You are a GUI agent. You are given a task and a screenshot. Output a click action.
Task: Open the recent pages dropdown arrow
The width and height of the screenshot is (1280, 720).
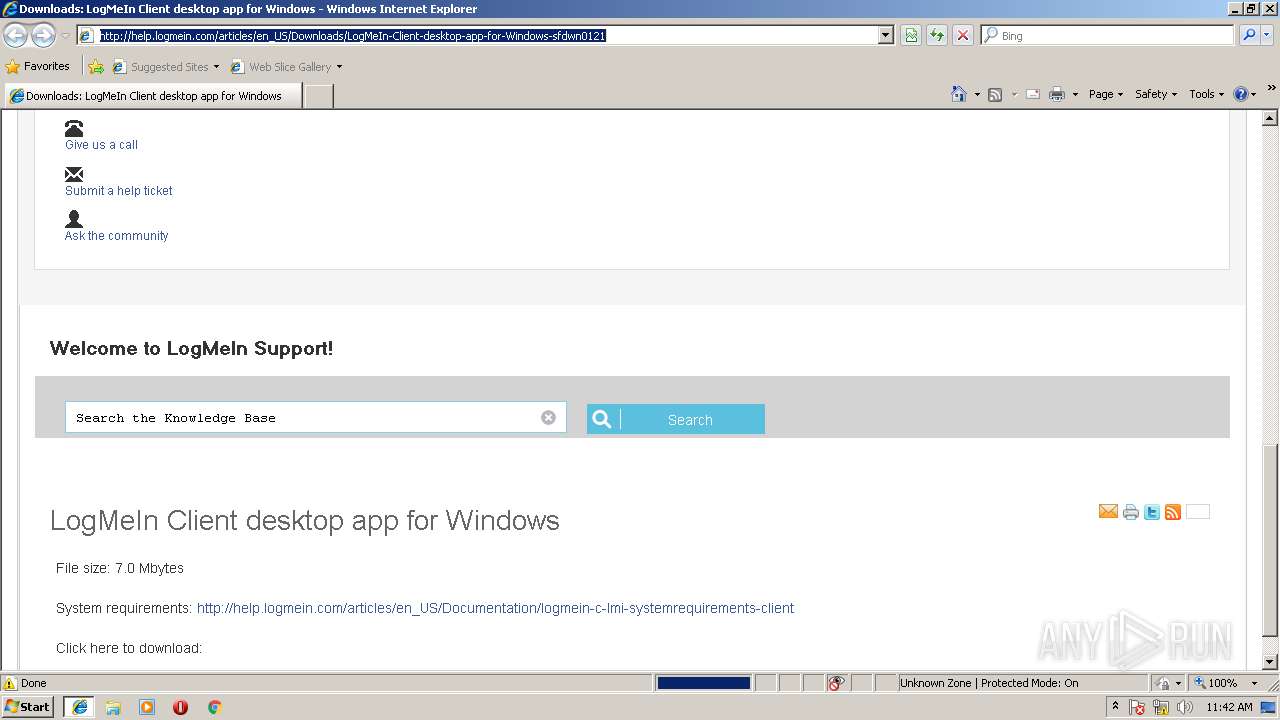[x=65, y=35]
